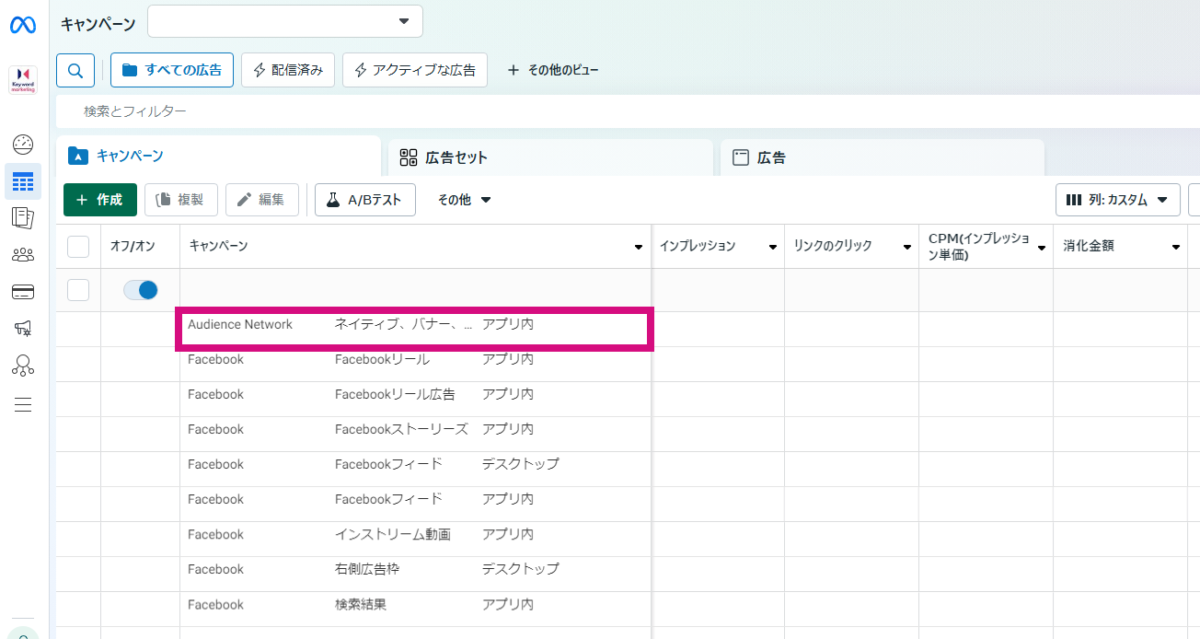The width and height of the screenshot is (1200, 639).
Task: Open the campaign selector dropdown at top
Action: click(x=285, y=21)
